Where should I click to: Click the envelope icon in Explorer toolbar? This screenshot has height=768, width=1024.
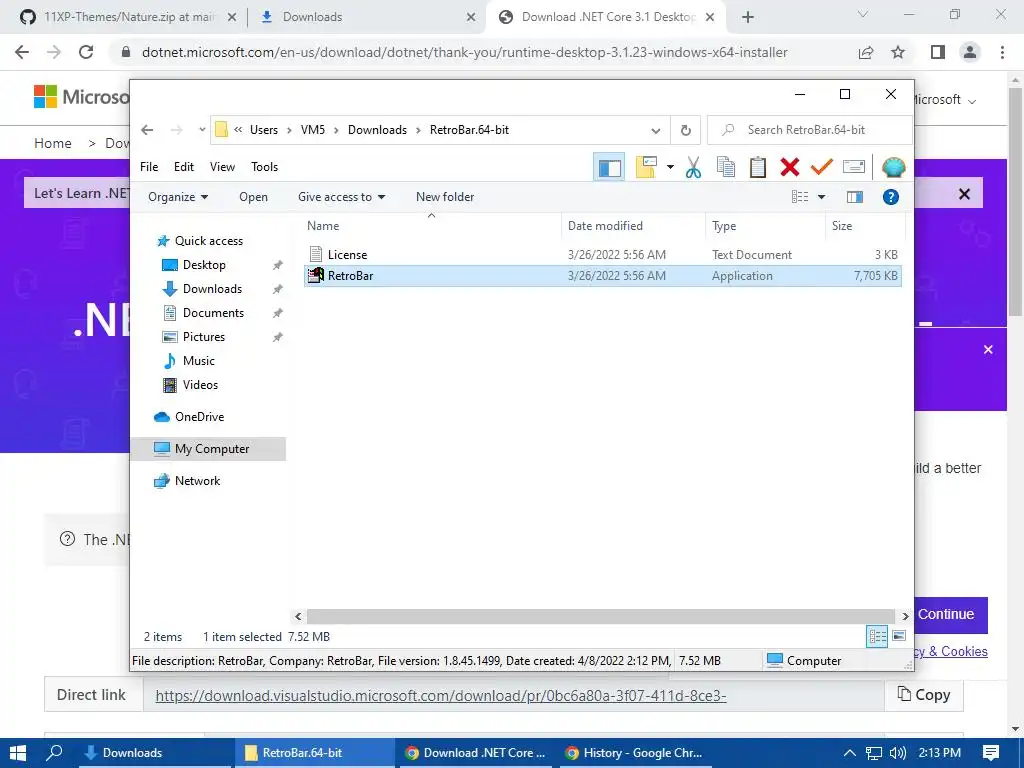click(x=854, y=167)
